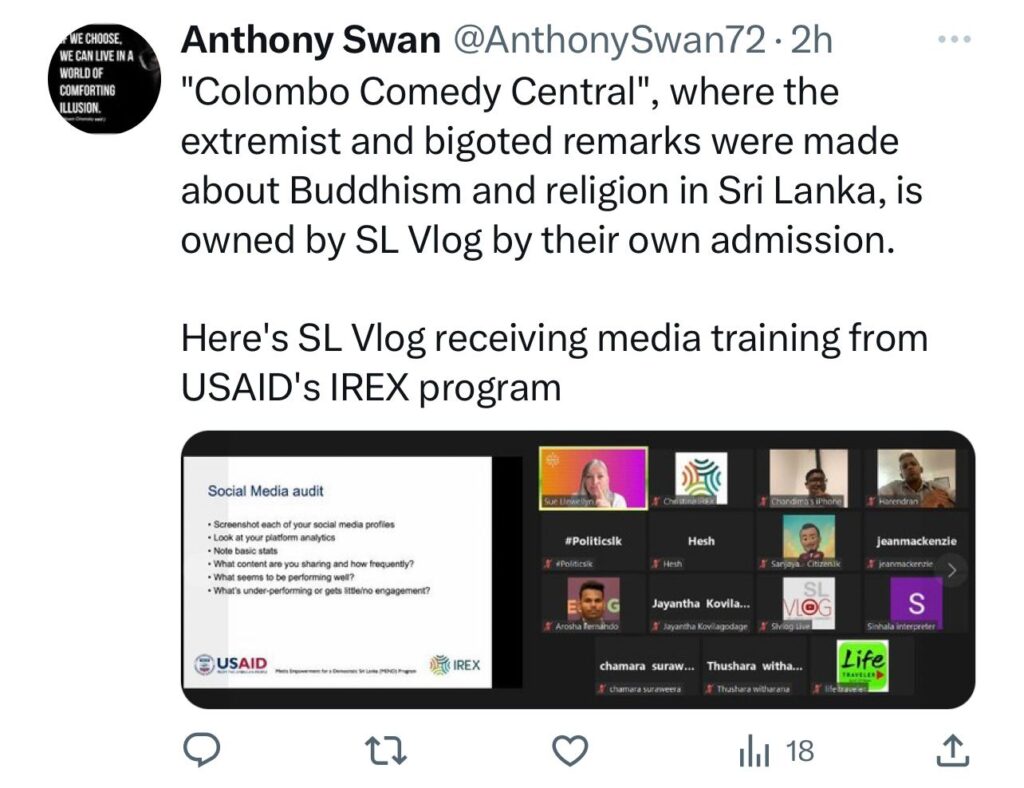Click the retweet icon

[385, 751]
